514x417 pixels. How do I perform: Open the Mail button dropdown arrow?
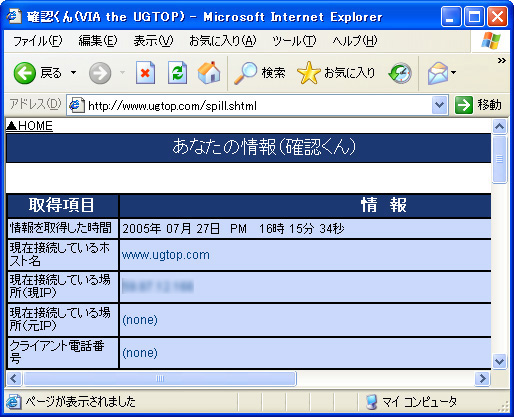453,72
